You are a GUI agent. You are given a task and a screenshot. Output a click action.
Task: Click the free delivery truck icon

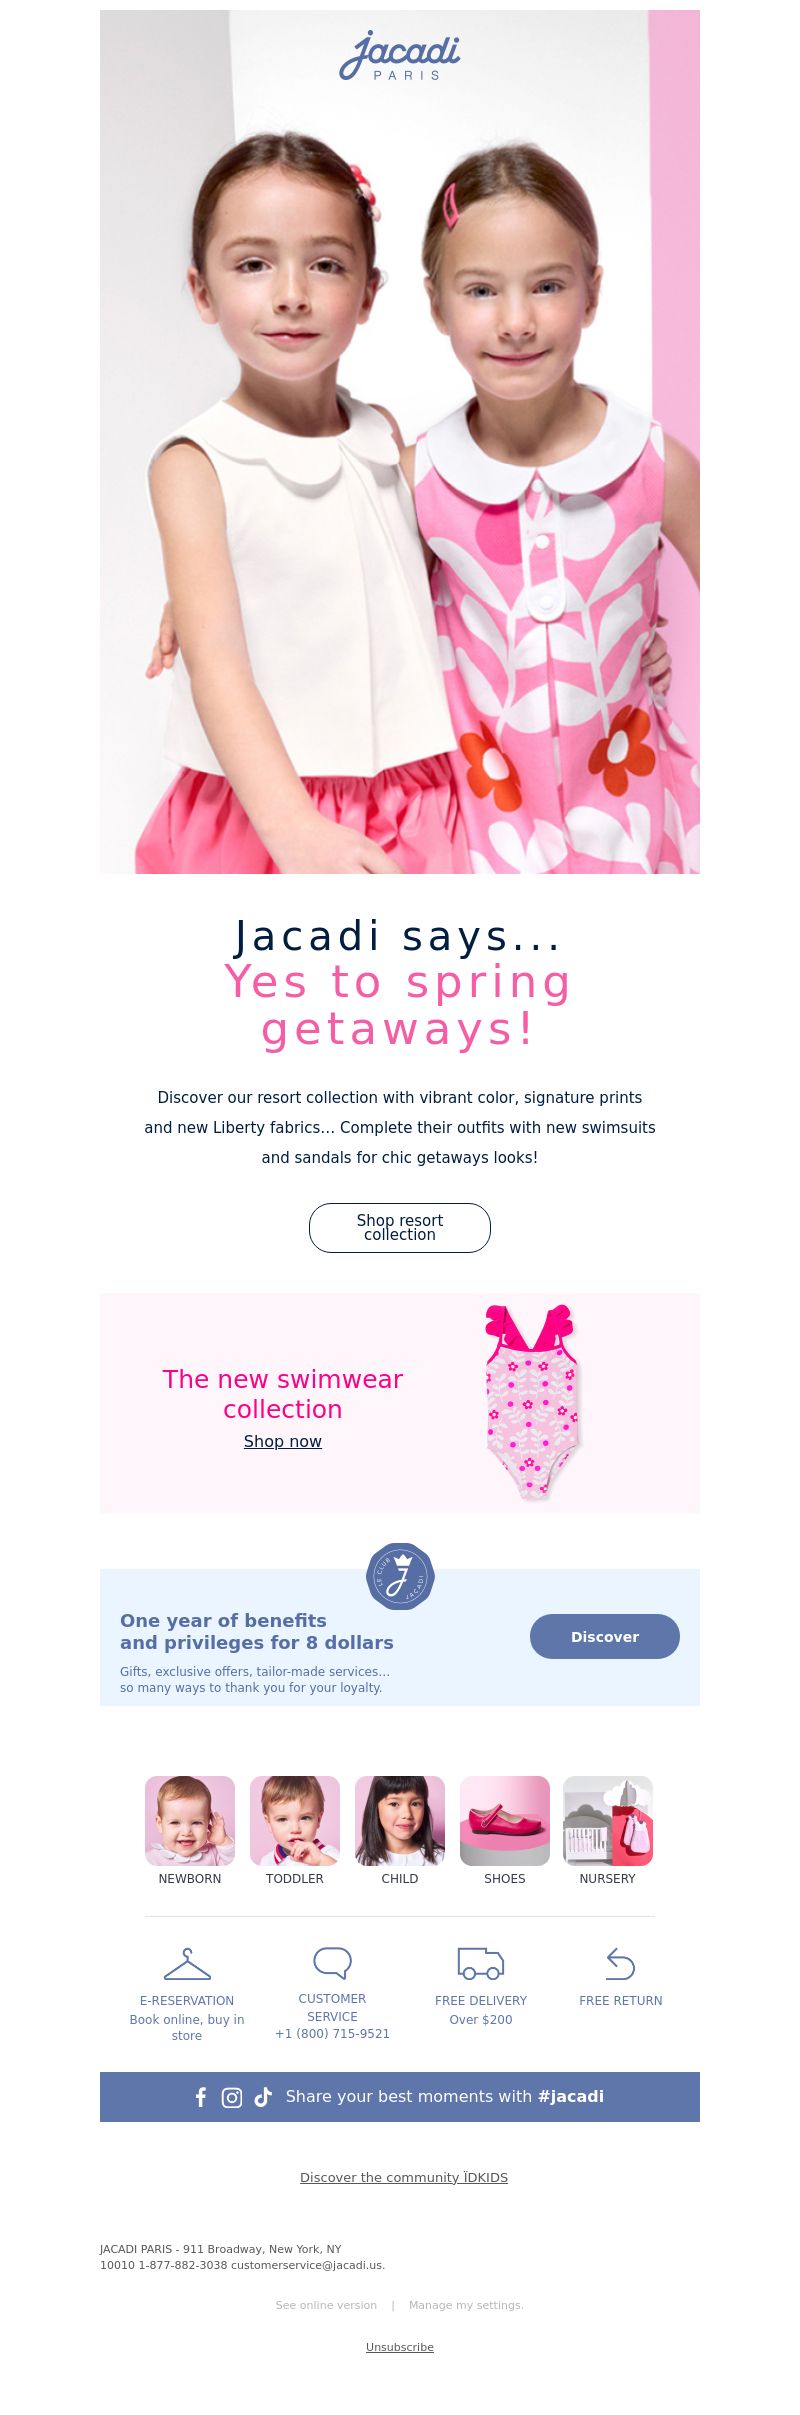[481, 1963]
